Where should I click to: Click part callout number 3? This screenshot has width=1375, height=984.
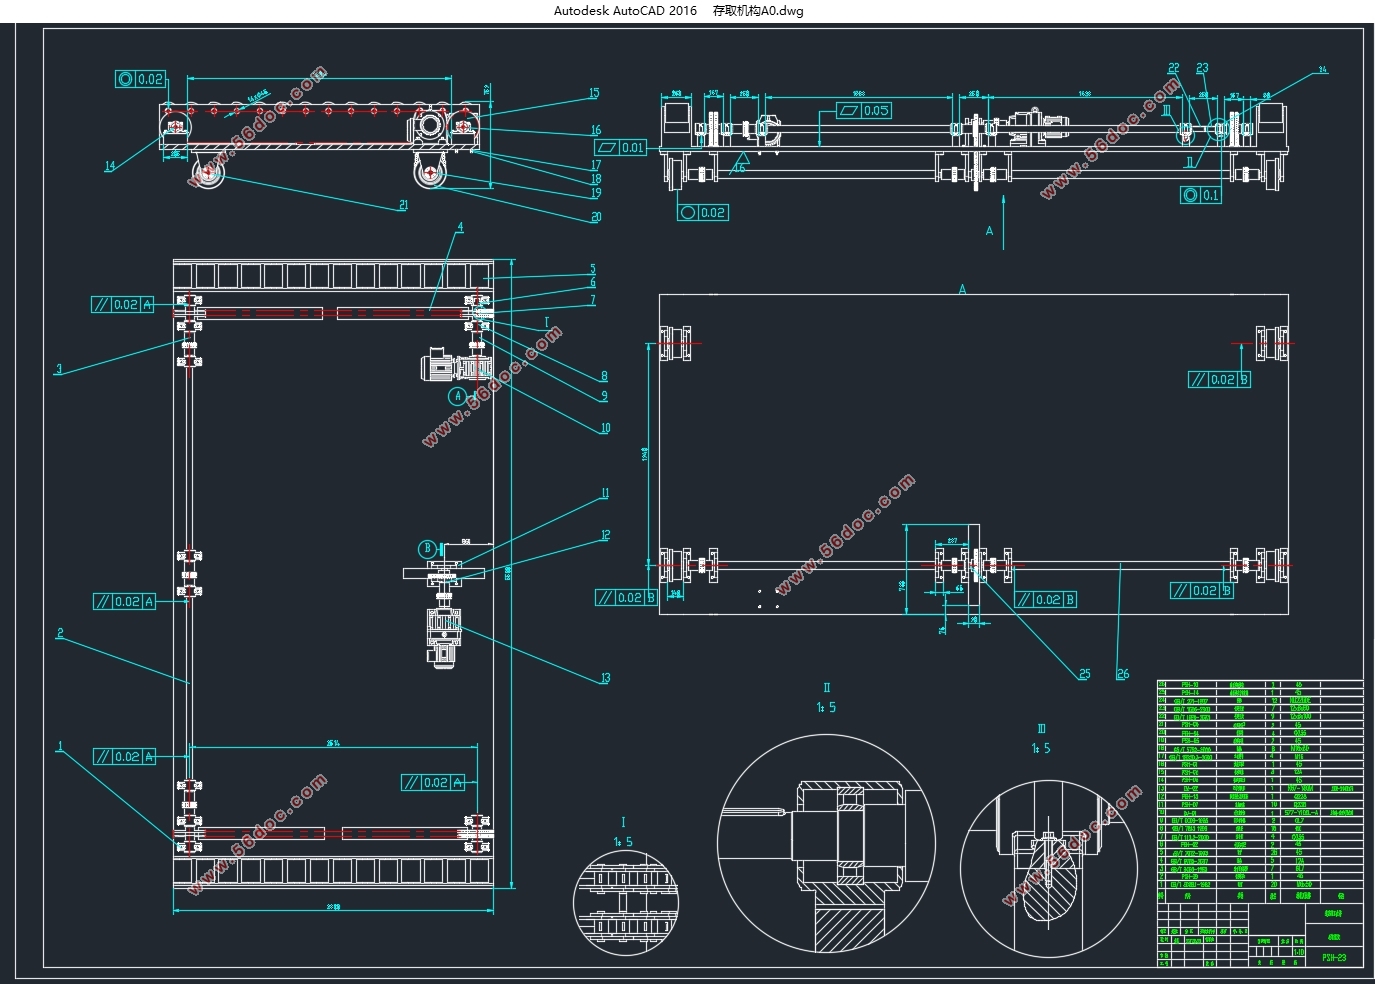coord(59,369)
